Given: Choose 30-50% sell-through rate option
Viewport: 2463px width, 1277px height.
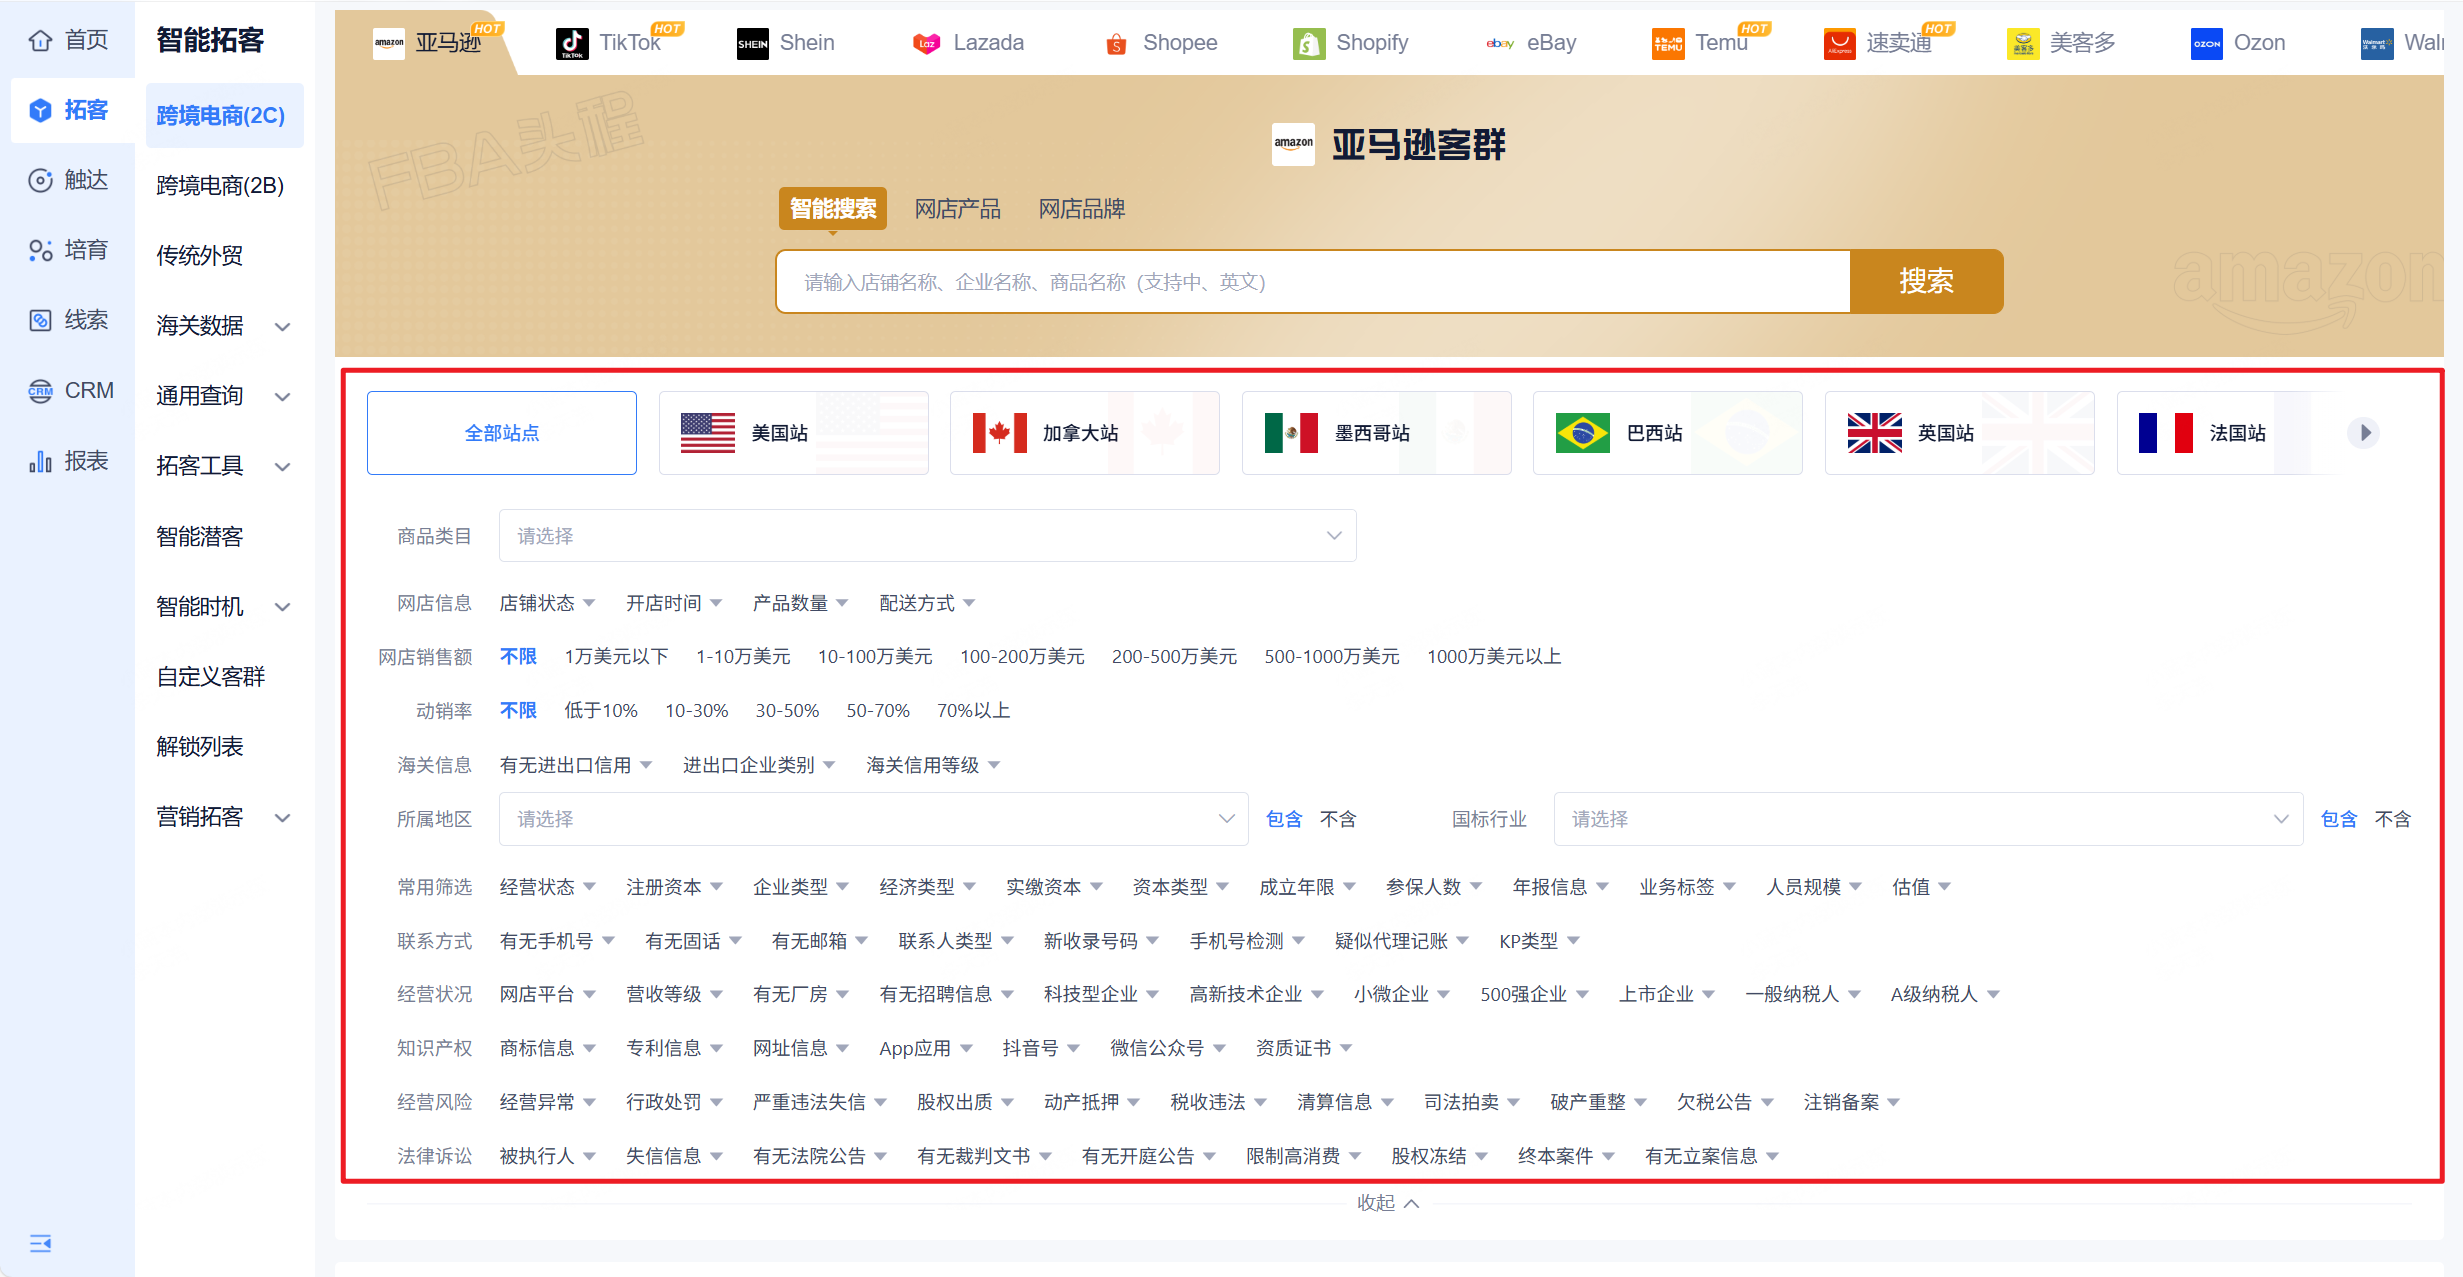Looking at the screenshot, I should (786, 710).
